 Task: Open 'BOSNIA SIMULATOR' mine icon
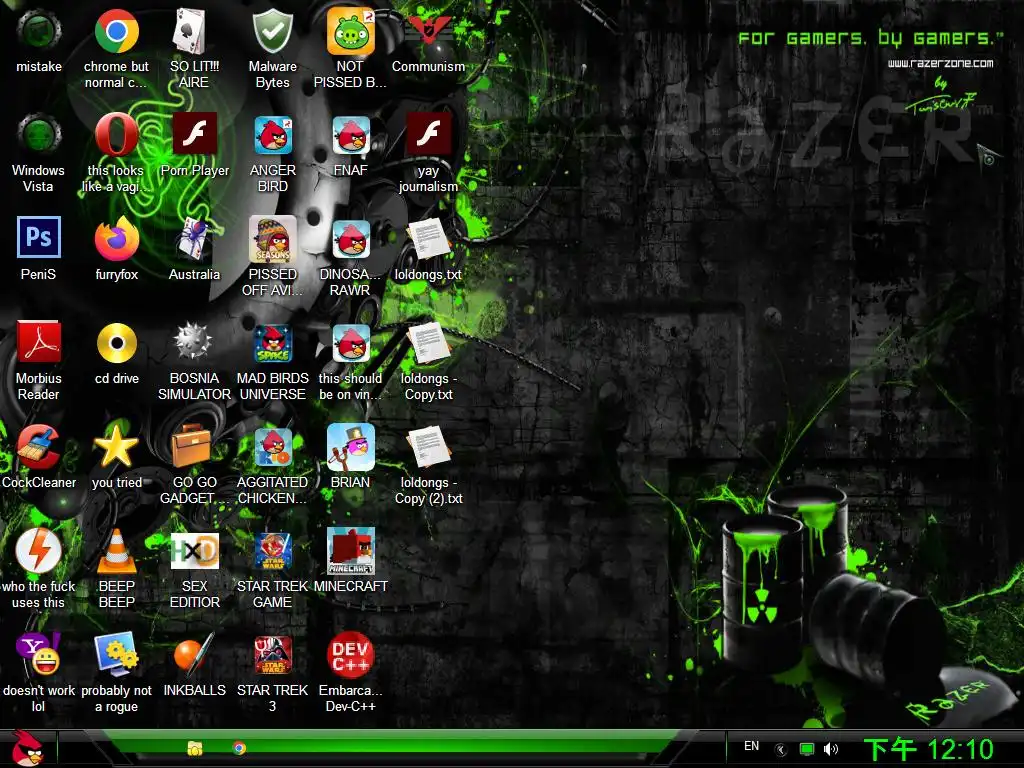click(194, 342)
